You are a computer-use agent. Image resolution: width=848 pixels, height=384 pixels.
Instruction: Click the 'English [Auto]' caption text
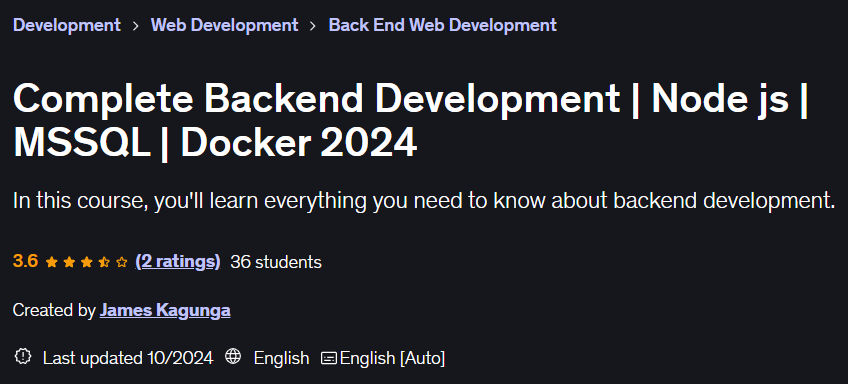(393, 358)
